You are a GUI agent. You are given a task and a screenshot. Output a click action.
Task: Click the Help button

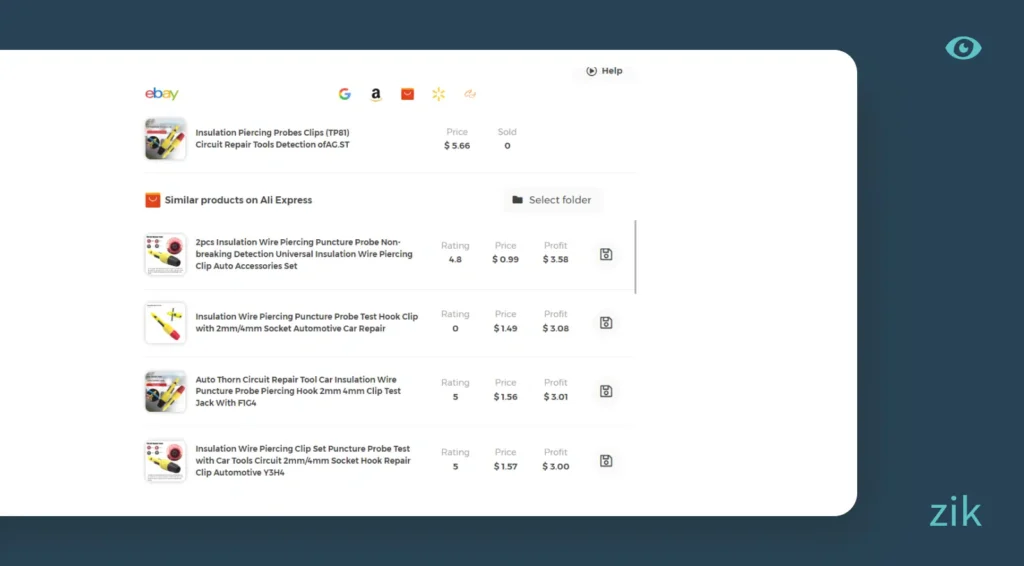(604, 71)
